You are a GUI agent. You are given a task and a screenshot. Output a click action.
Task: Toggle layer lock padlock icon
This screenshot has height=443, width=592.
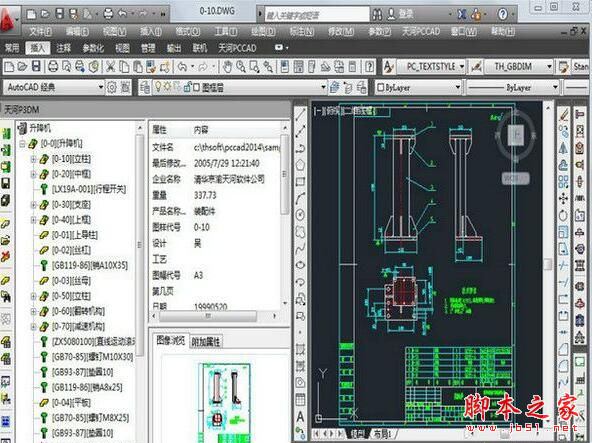click(187, 87)
